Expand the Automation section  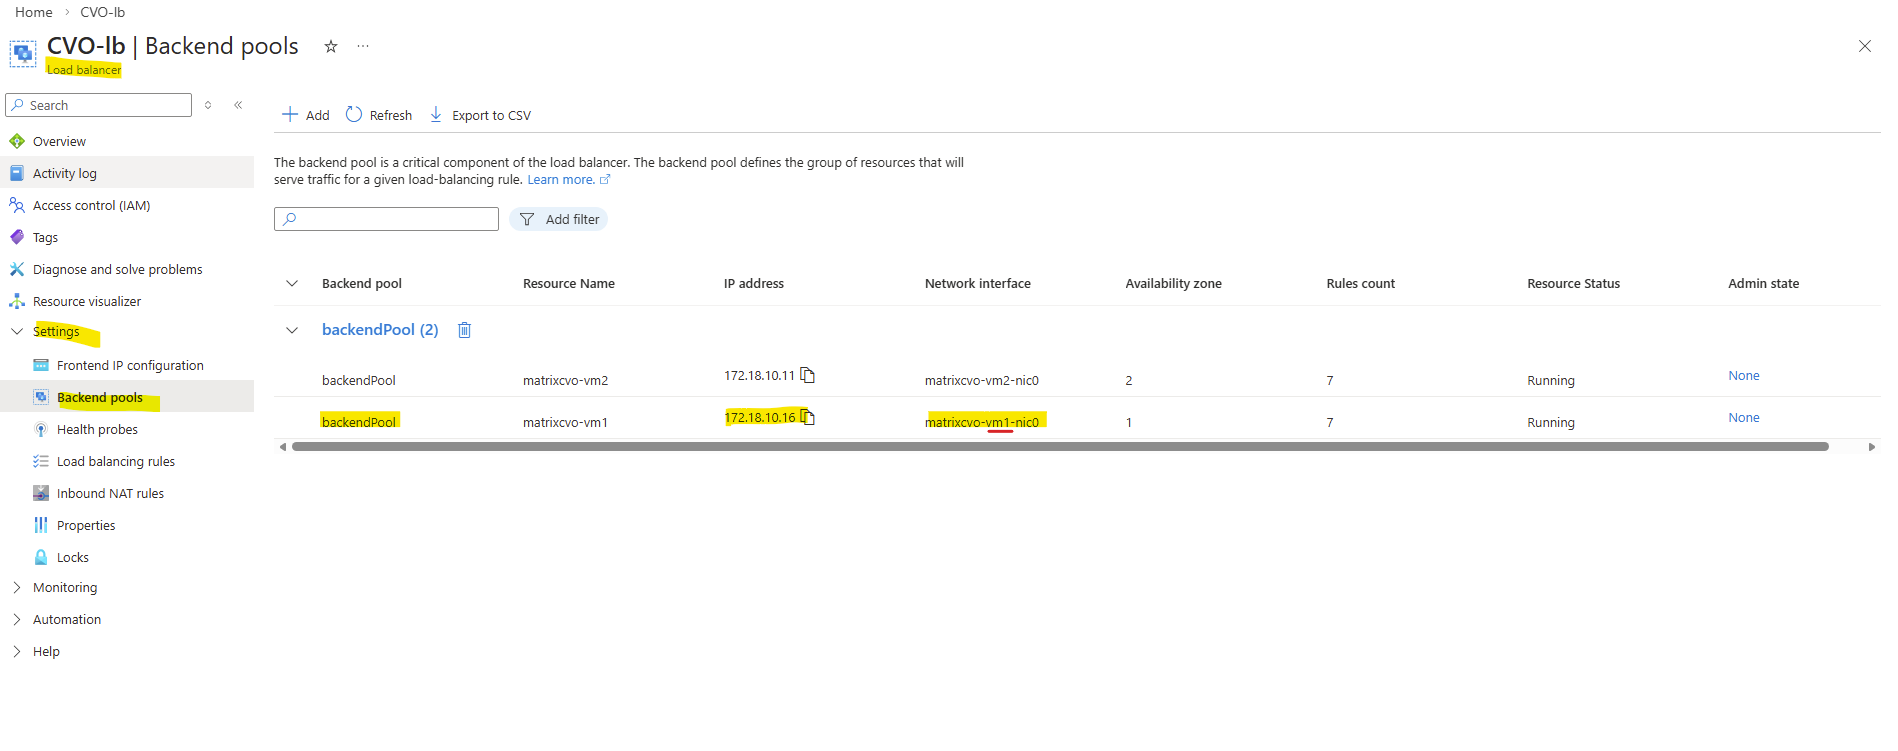tap(17, 620)
